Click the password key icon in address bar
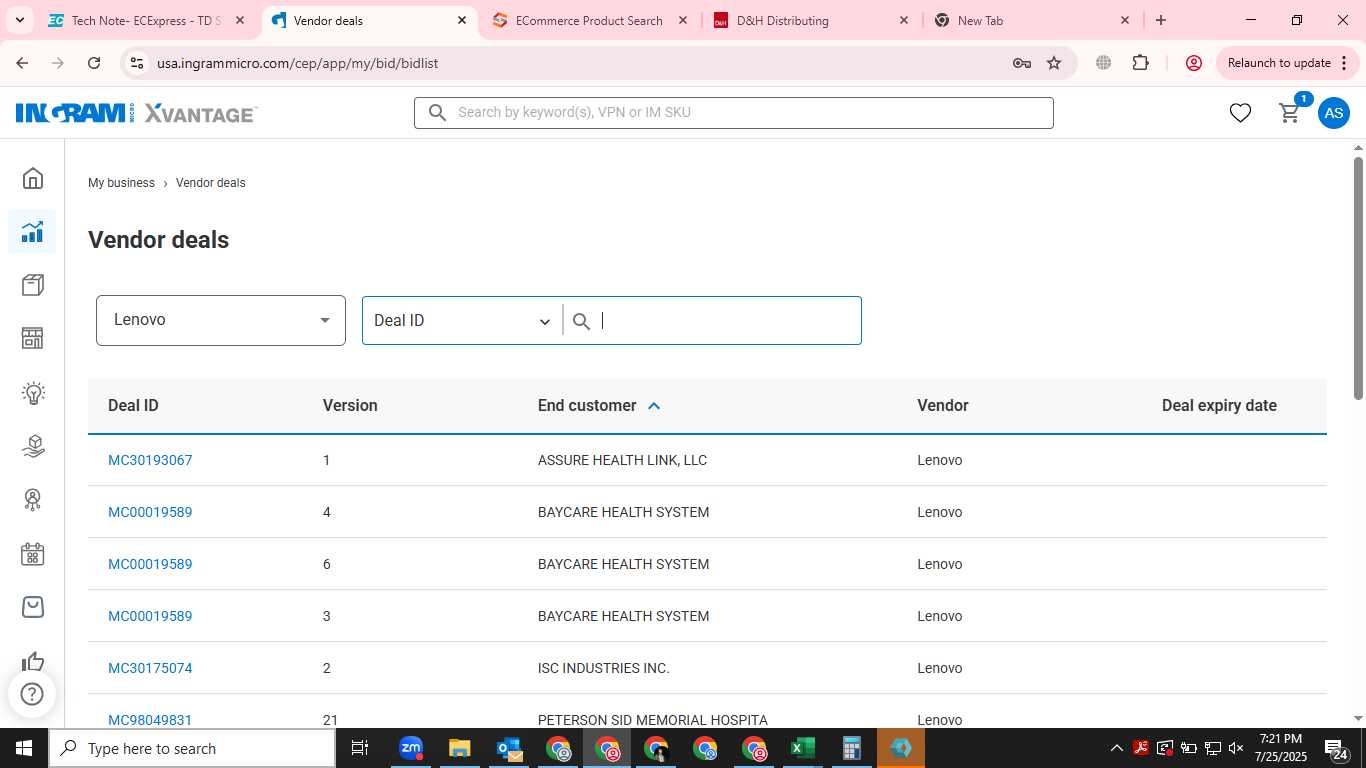The height and width of the screenshot is (768, 1366). pyautogui.click(x=1021, y=63)
